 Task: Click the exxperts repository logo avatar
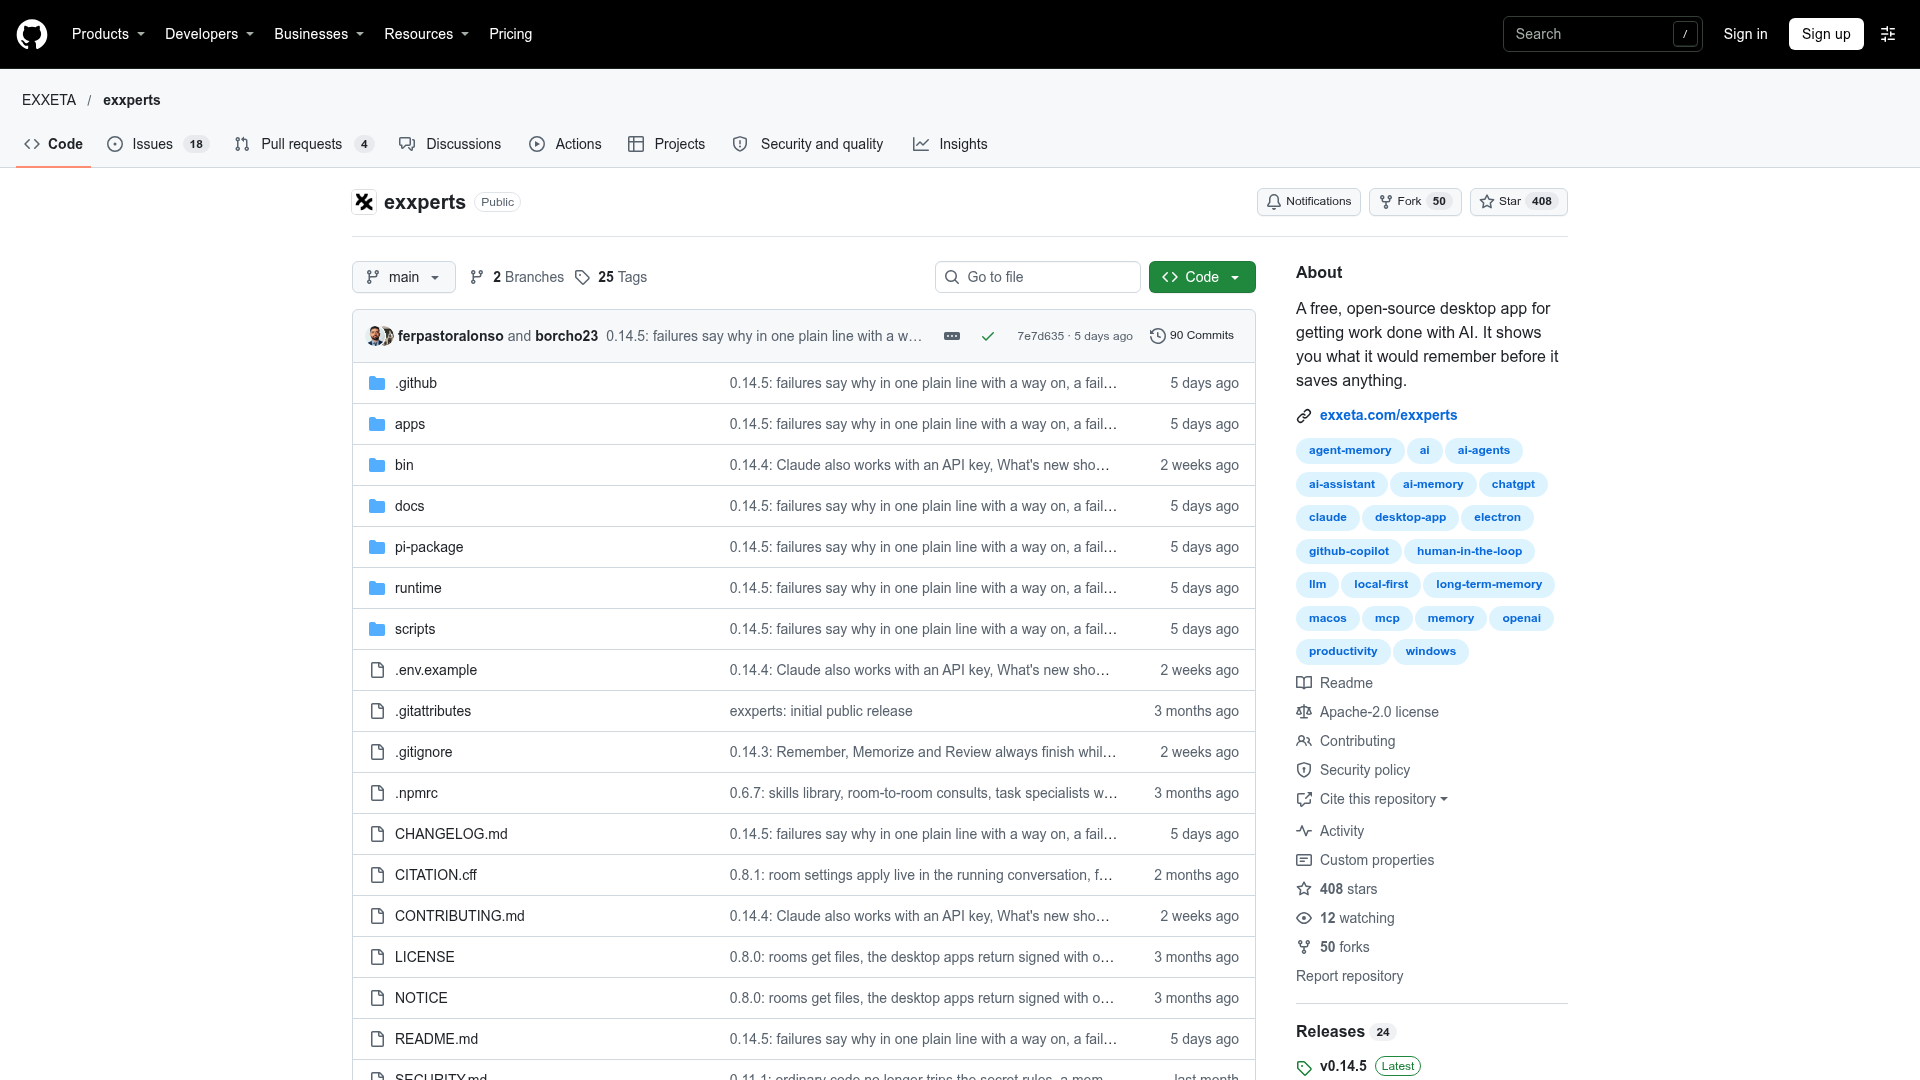click(364, 202)
